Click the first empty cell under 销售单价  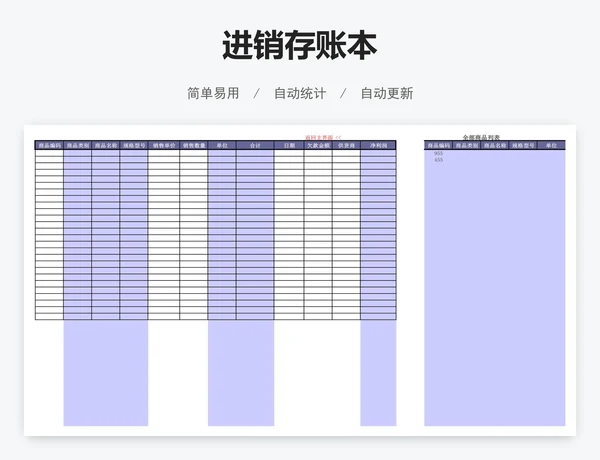point(164,153)
